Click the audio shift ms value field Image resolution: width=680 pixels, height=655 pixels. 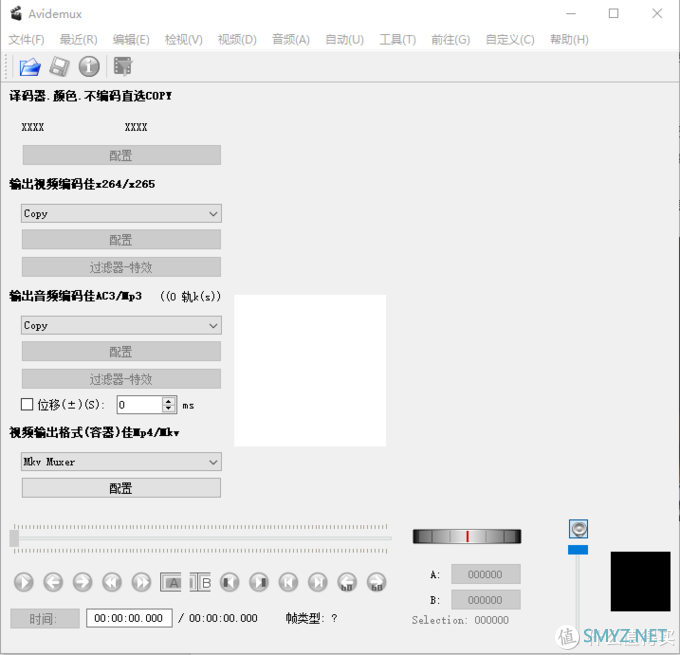(140, 405)
